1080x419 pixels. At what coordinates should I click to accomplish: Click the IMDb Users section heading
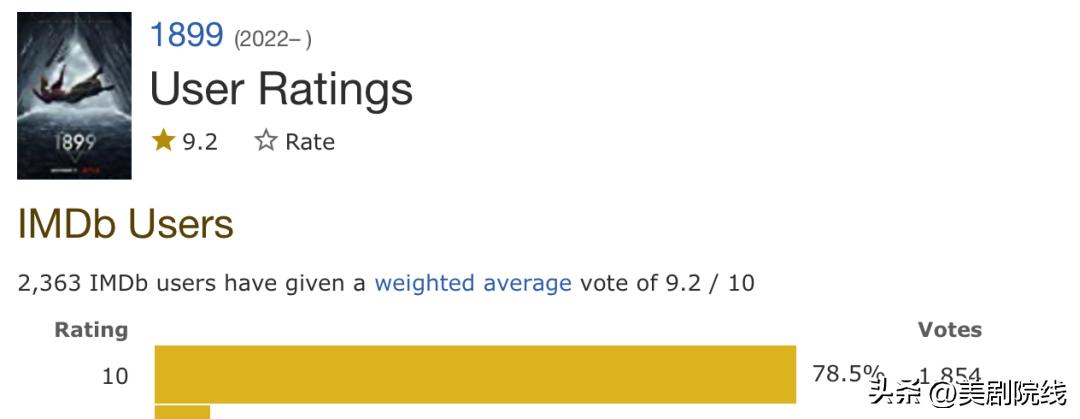126,224
